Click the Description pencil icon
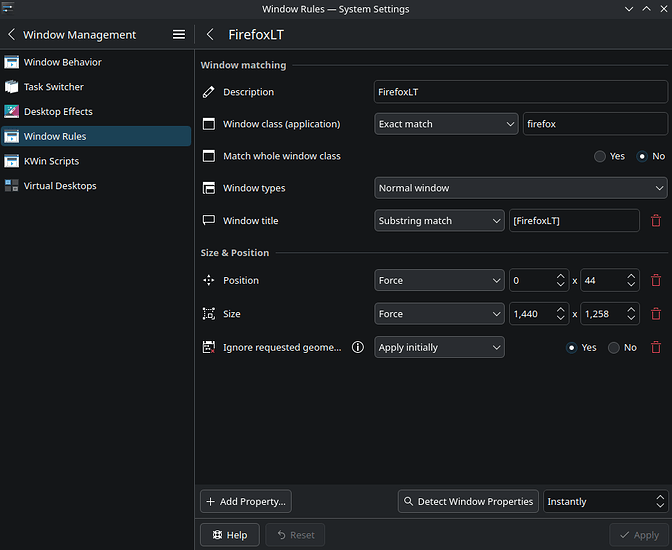The height and width of the screenshot is (550, 672). 209,92
